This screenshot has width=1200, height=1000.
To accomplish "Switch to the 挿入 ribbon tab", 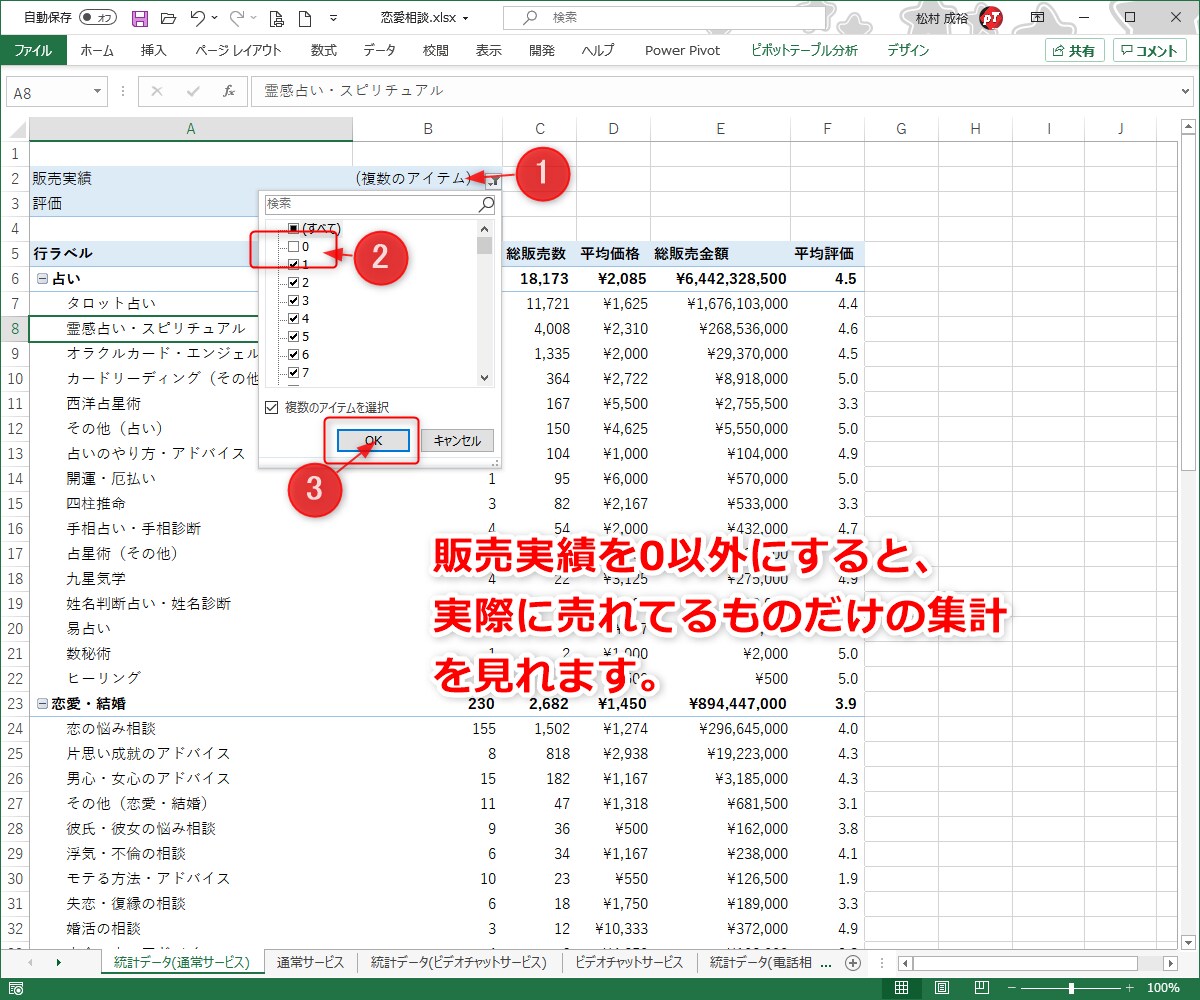I will coord(154,50).
